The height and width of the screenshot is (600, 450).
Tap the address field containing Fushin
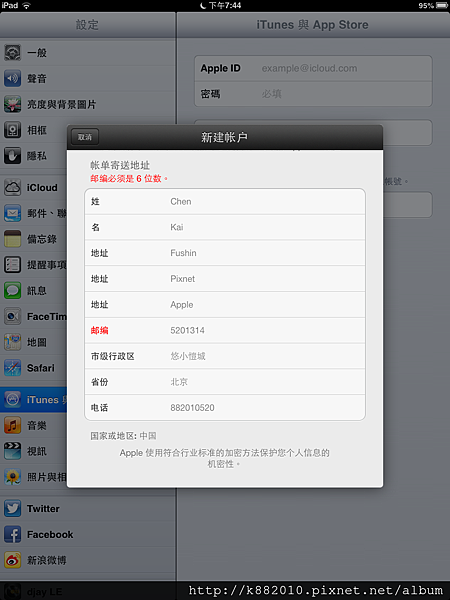225,253
